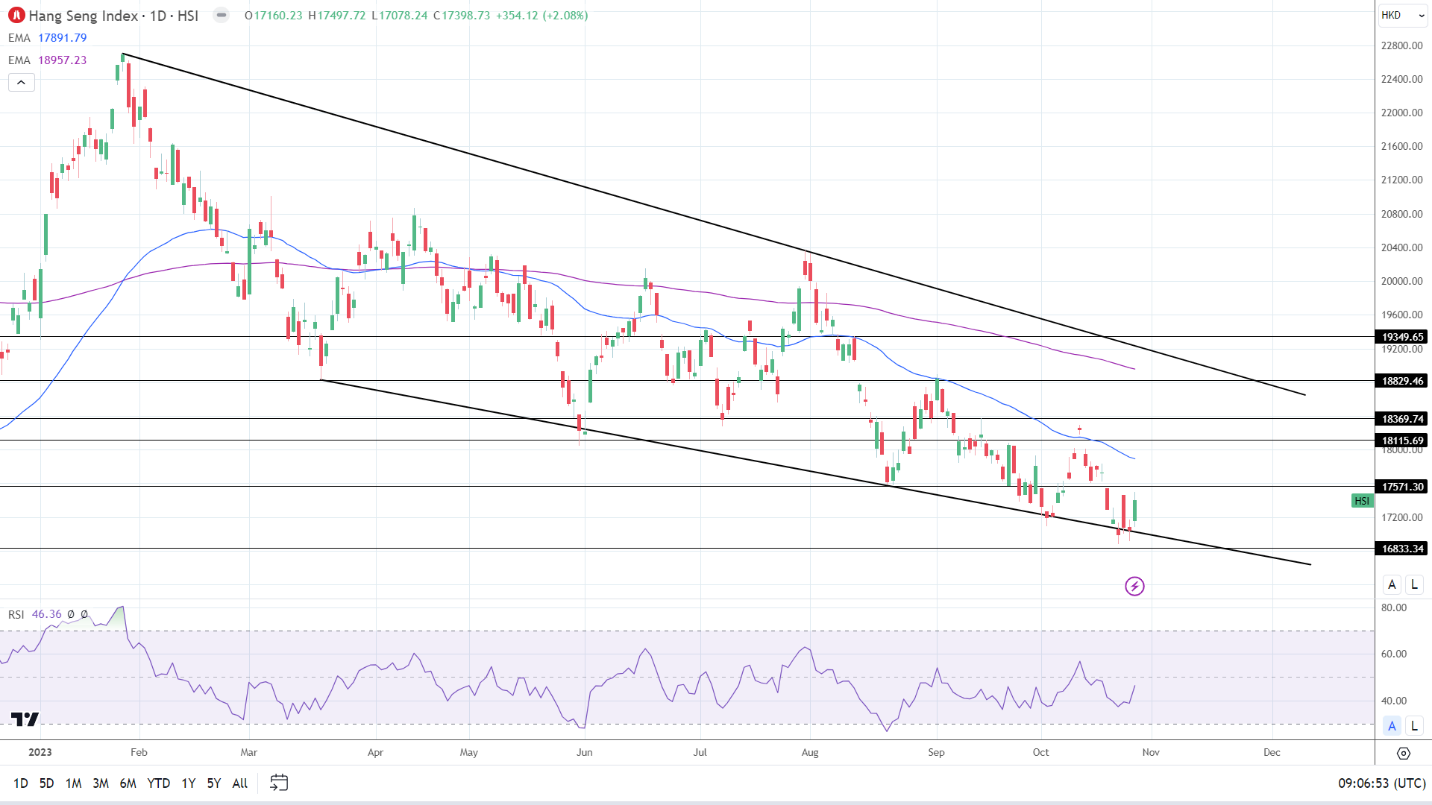
Task: Click the green HSI price label on axis
Action: (1362, 500)
